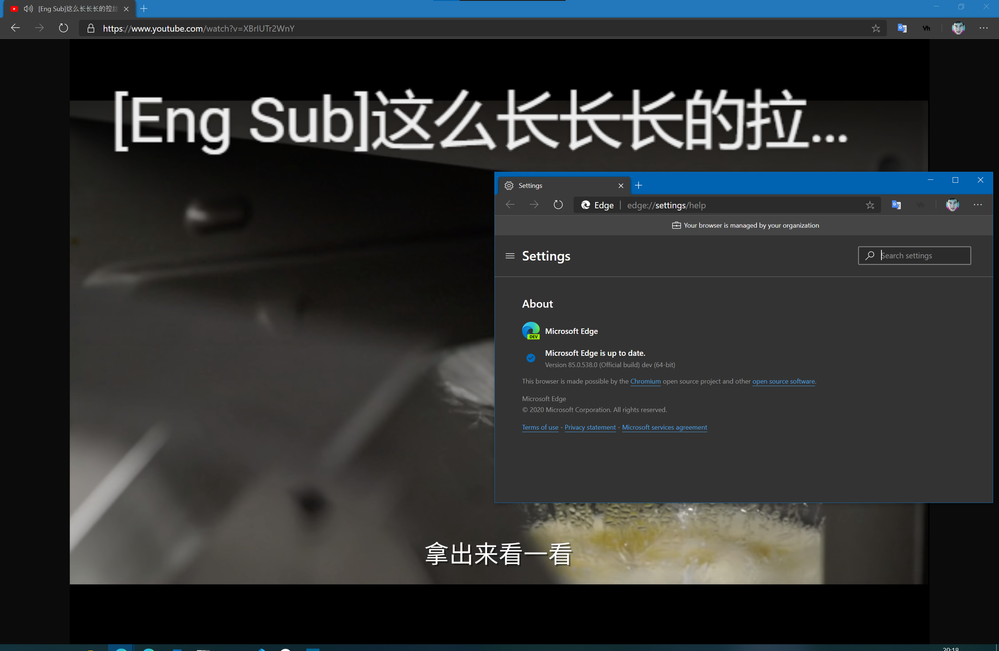Open the Settings and more menu in the Settings window
Screen dimensions: 999x651
[x=978, y=205]
